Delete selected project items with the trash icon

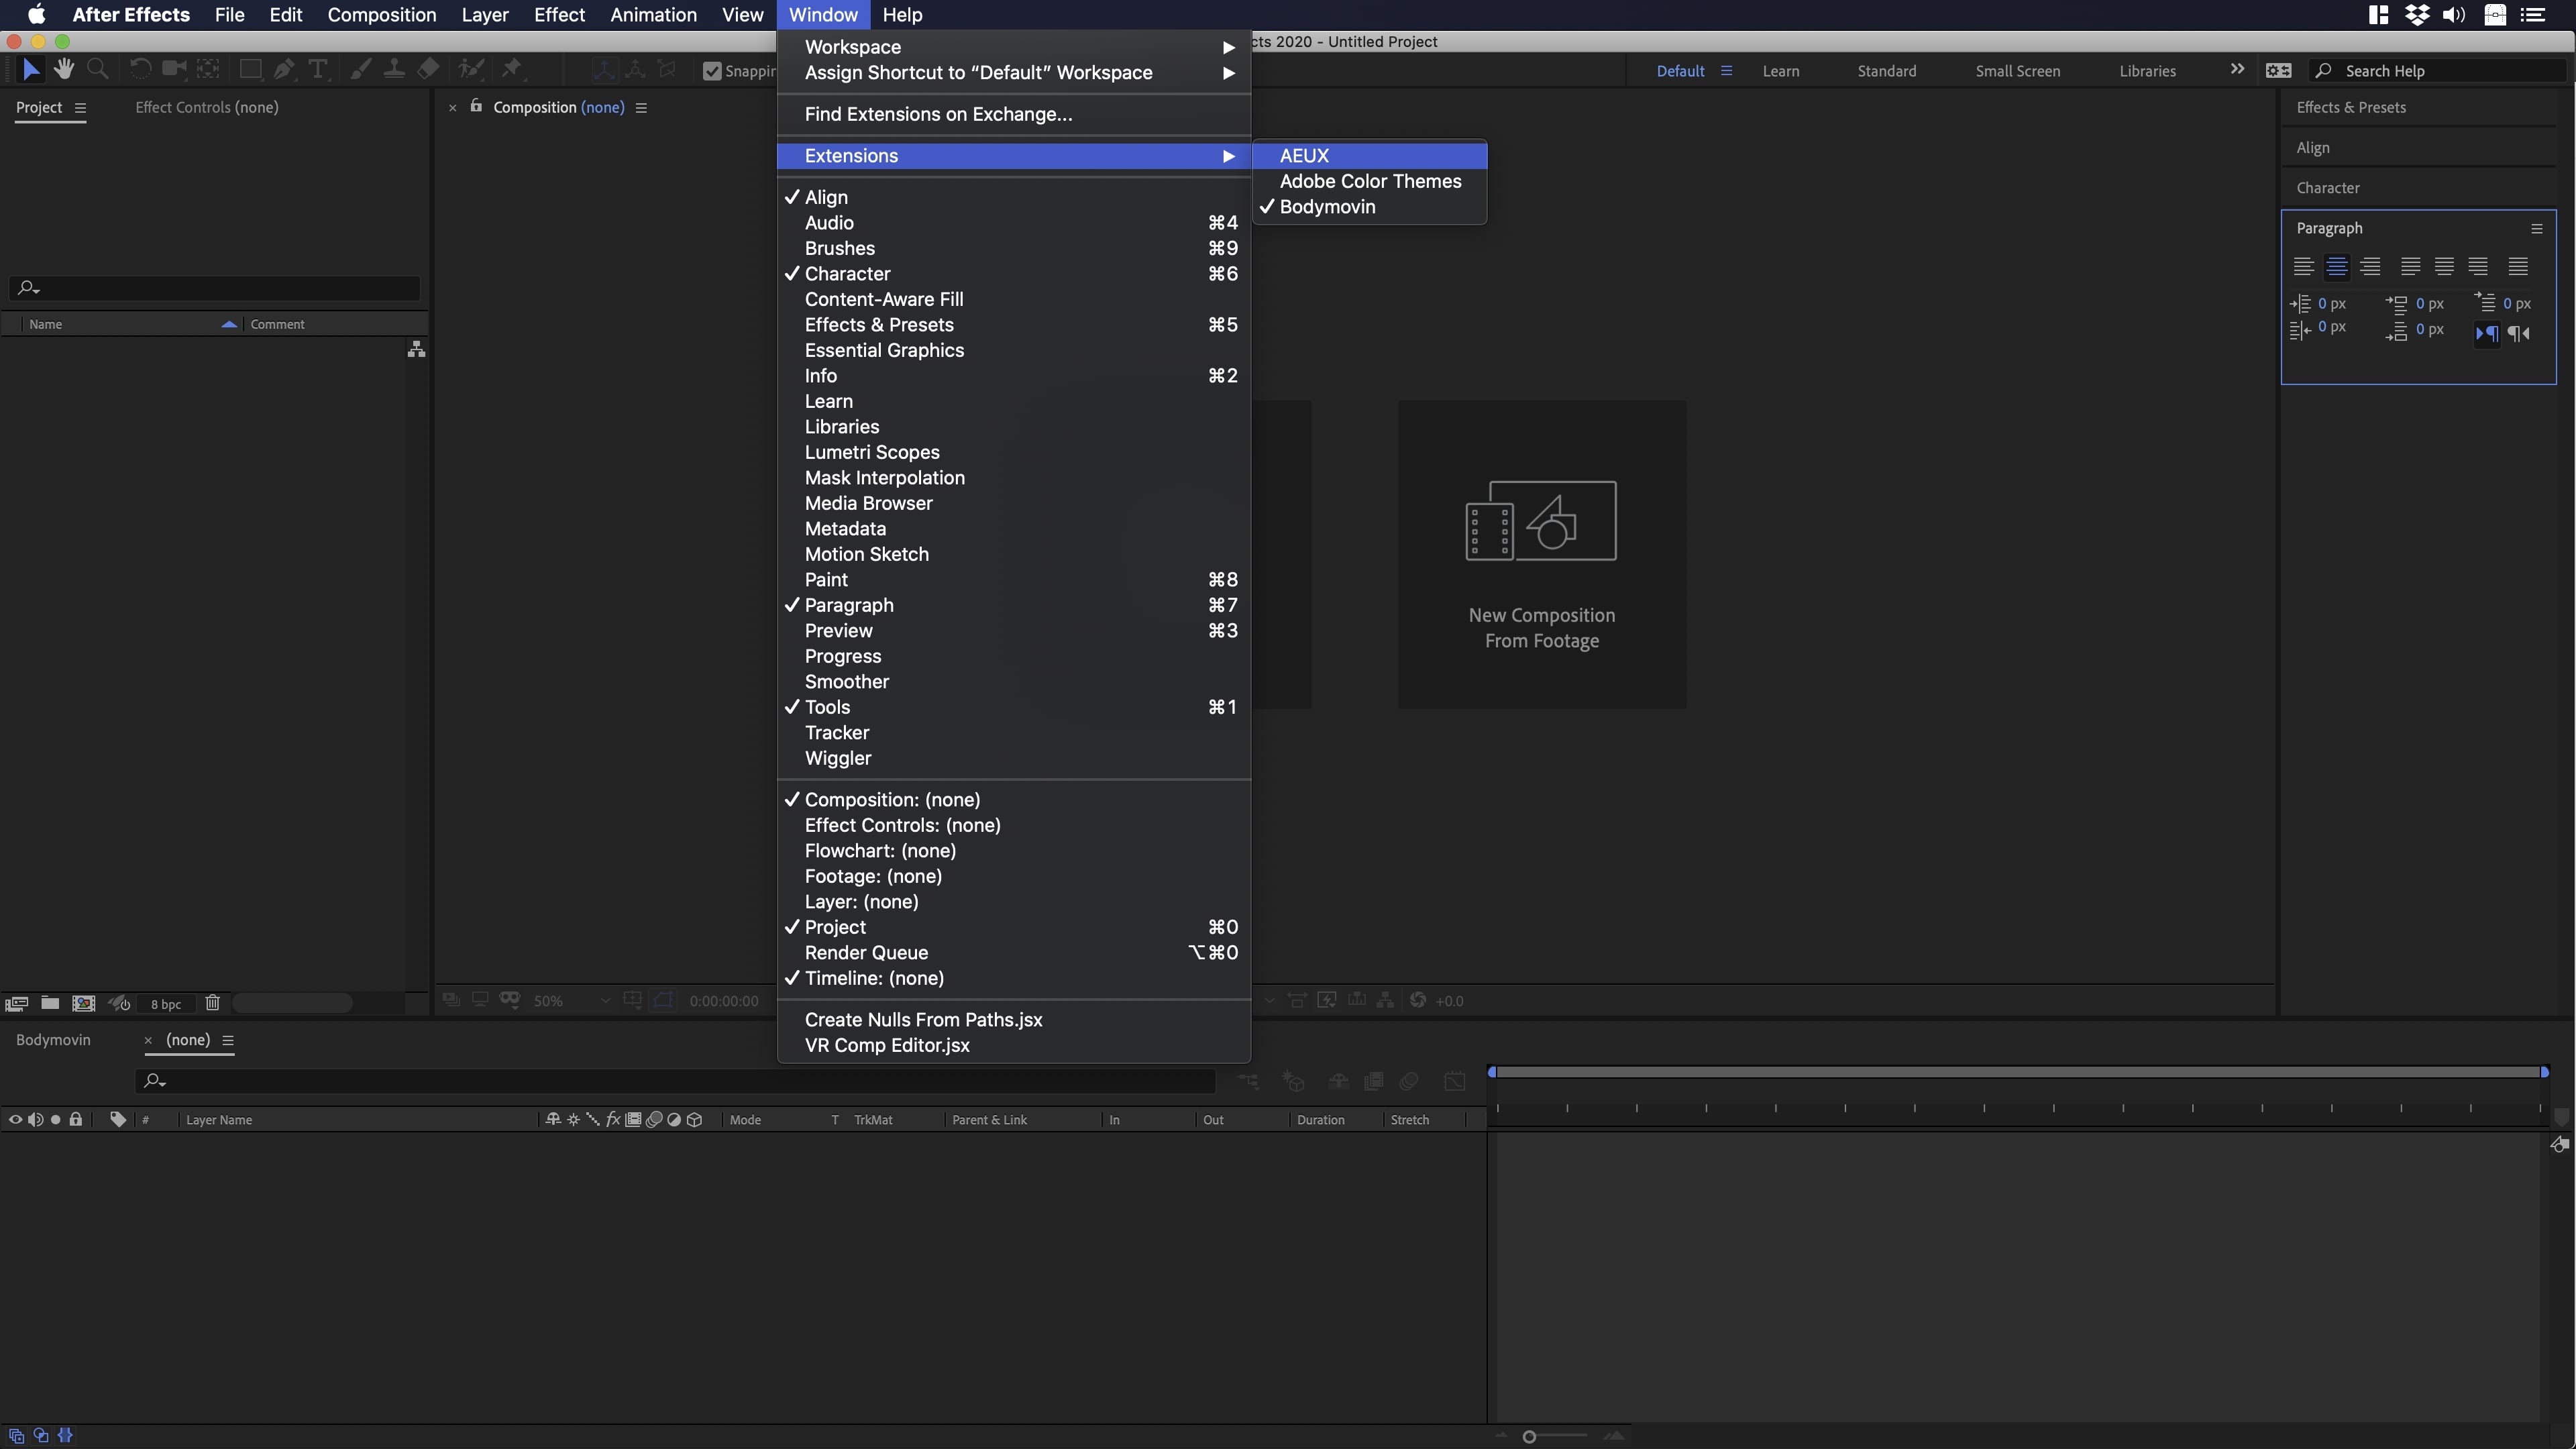tap(212, 1003)
